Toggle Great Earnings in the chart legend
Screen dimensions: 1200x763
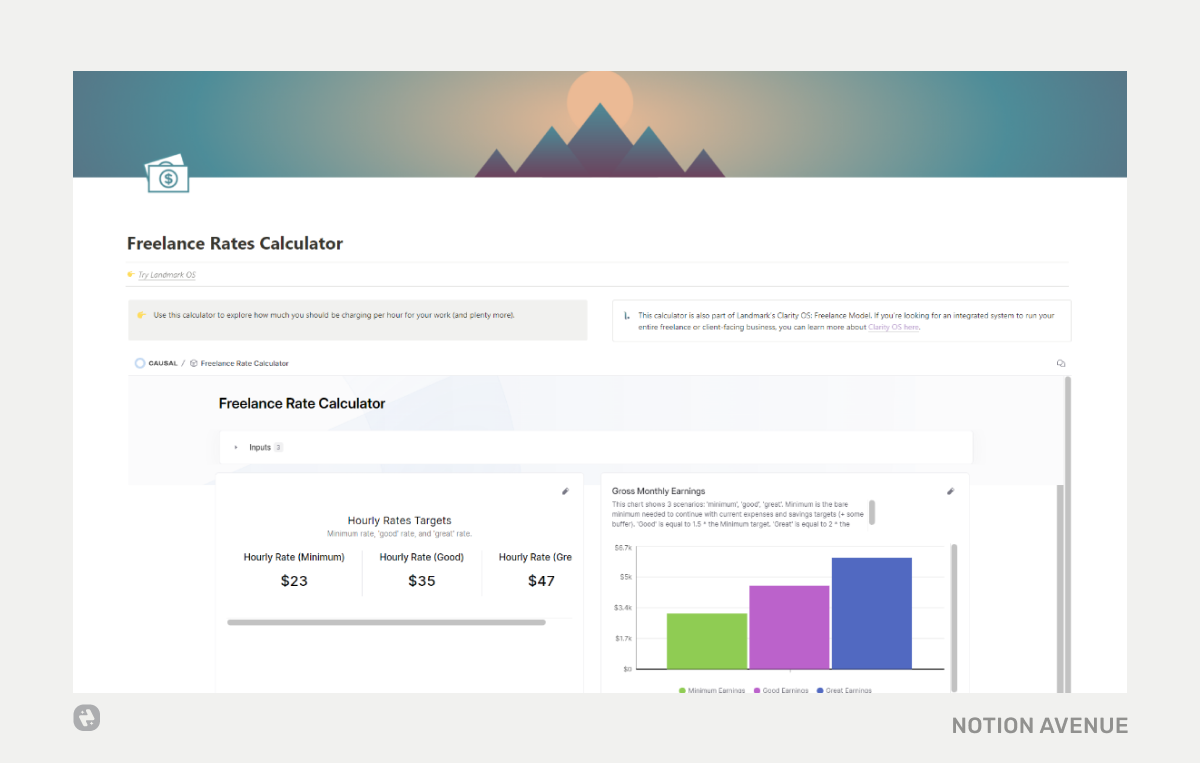pos(843,689)
